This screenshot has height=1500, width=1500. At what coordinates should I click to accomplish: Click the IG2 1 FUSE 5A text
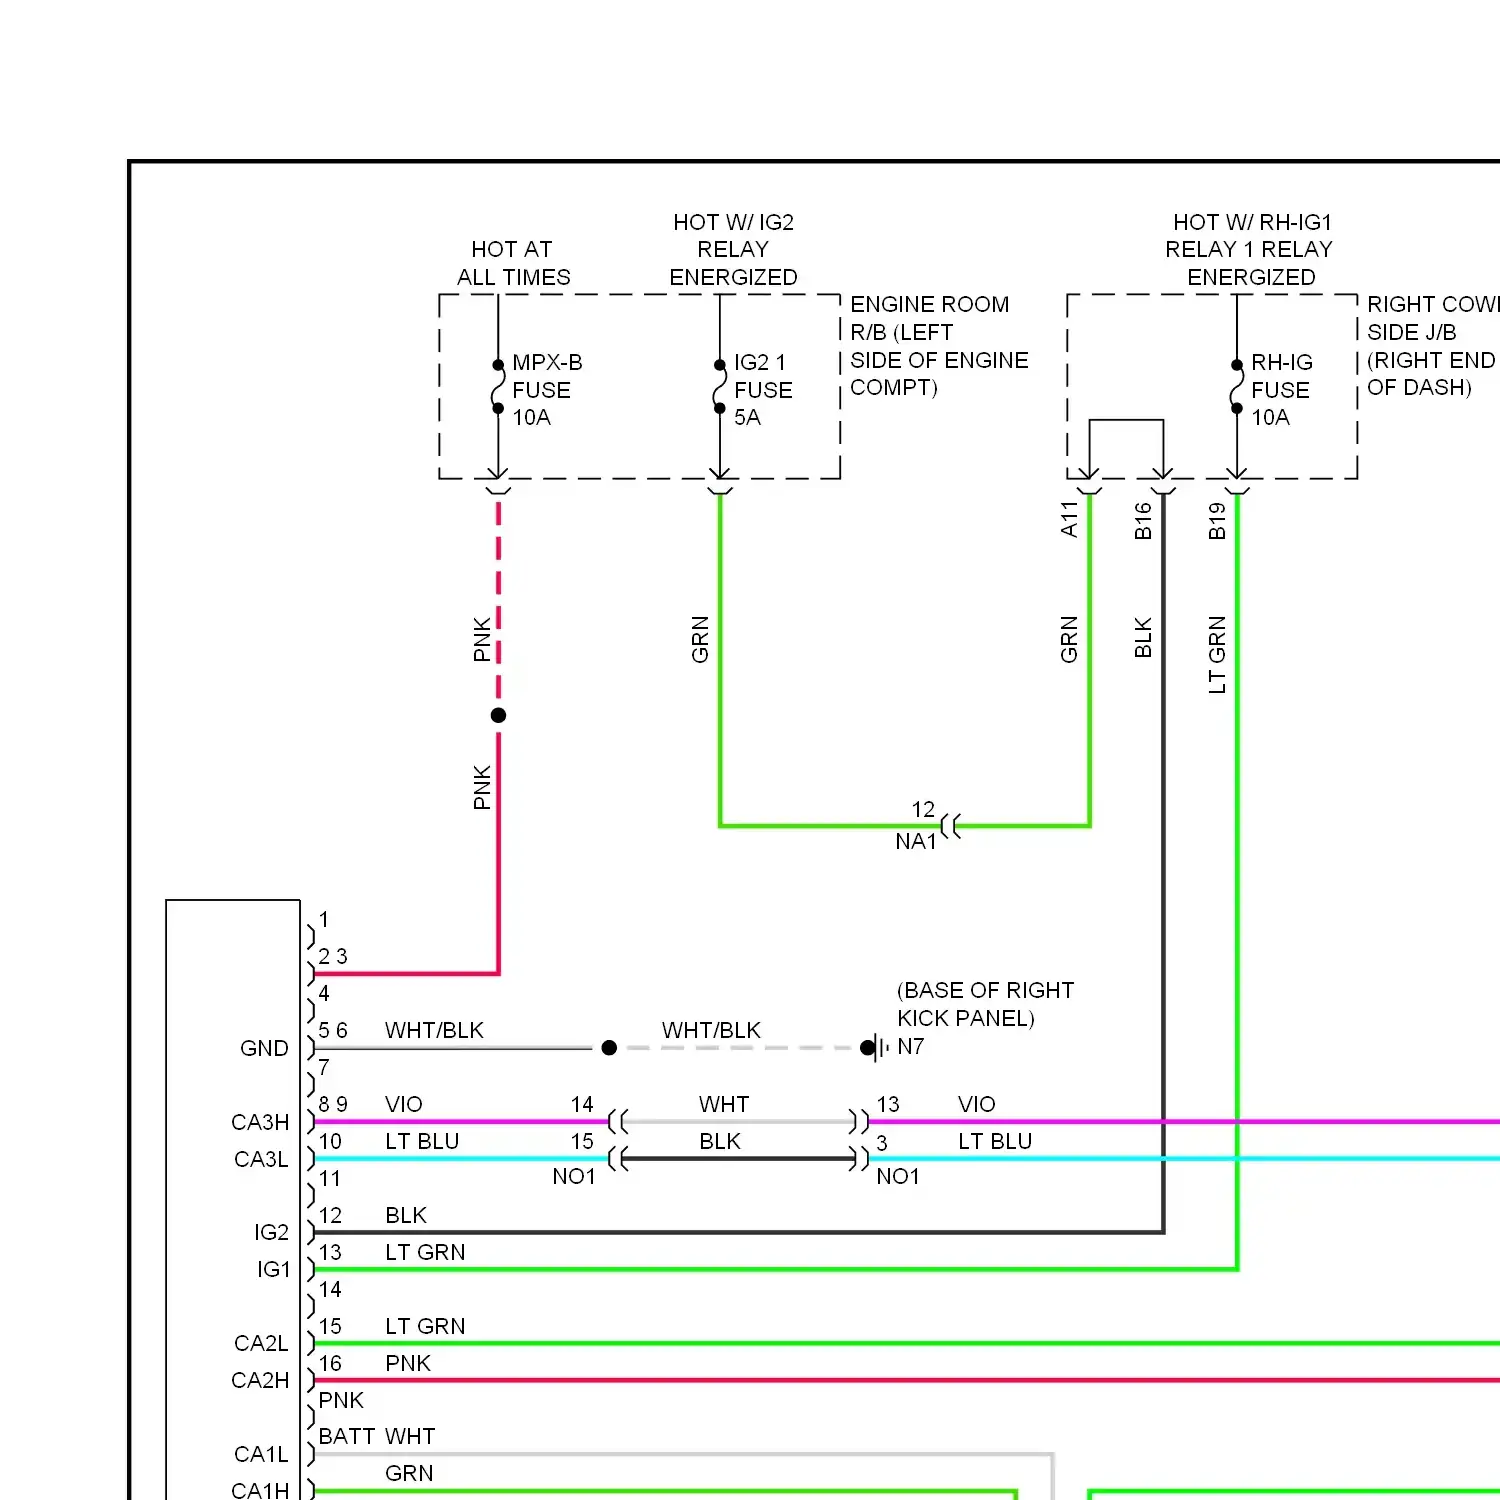pos(763,390)
